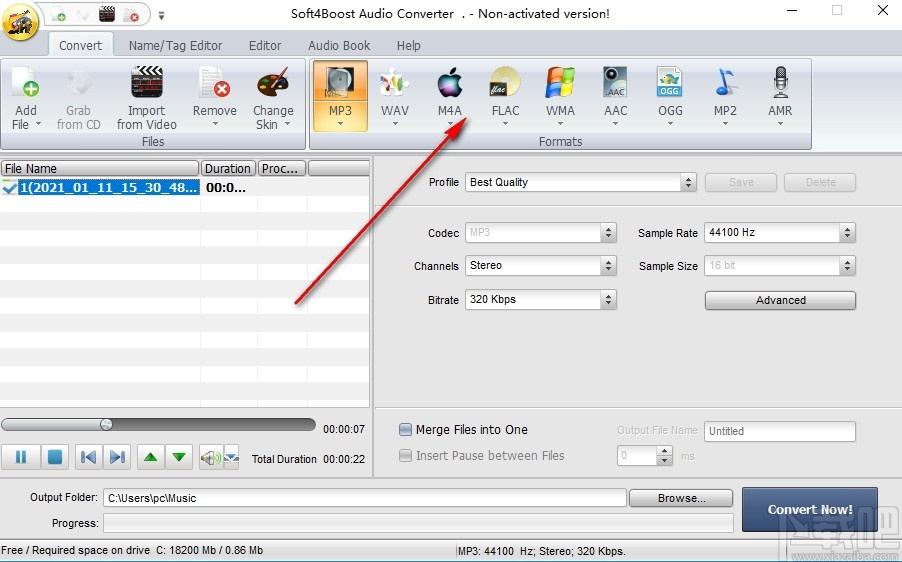Click the Remove file icon
This screenshot has height=562, width=902.
point(215,82)
